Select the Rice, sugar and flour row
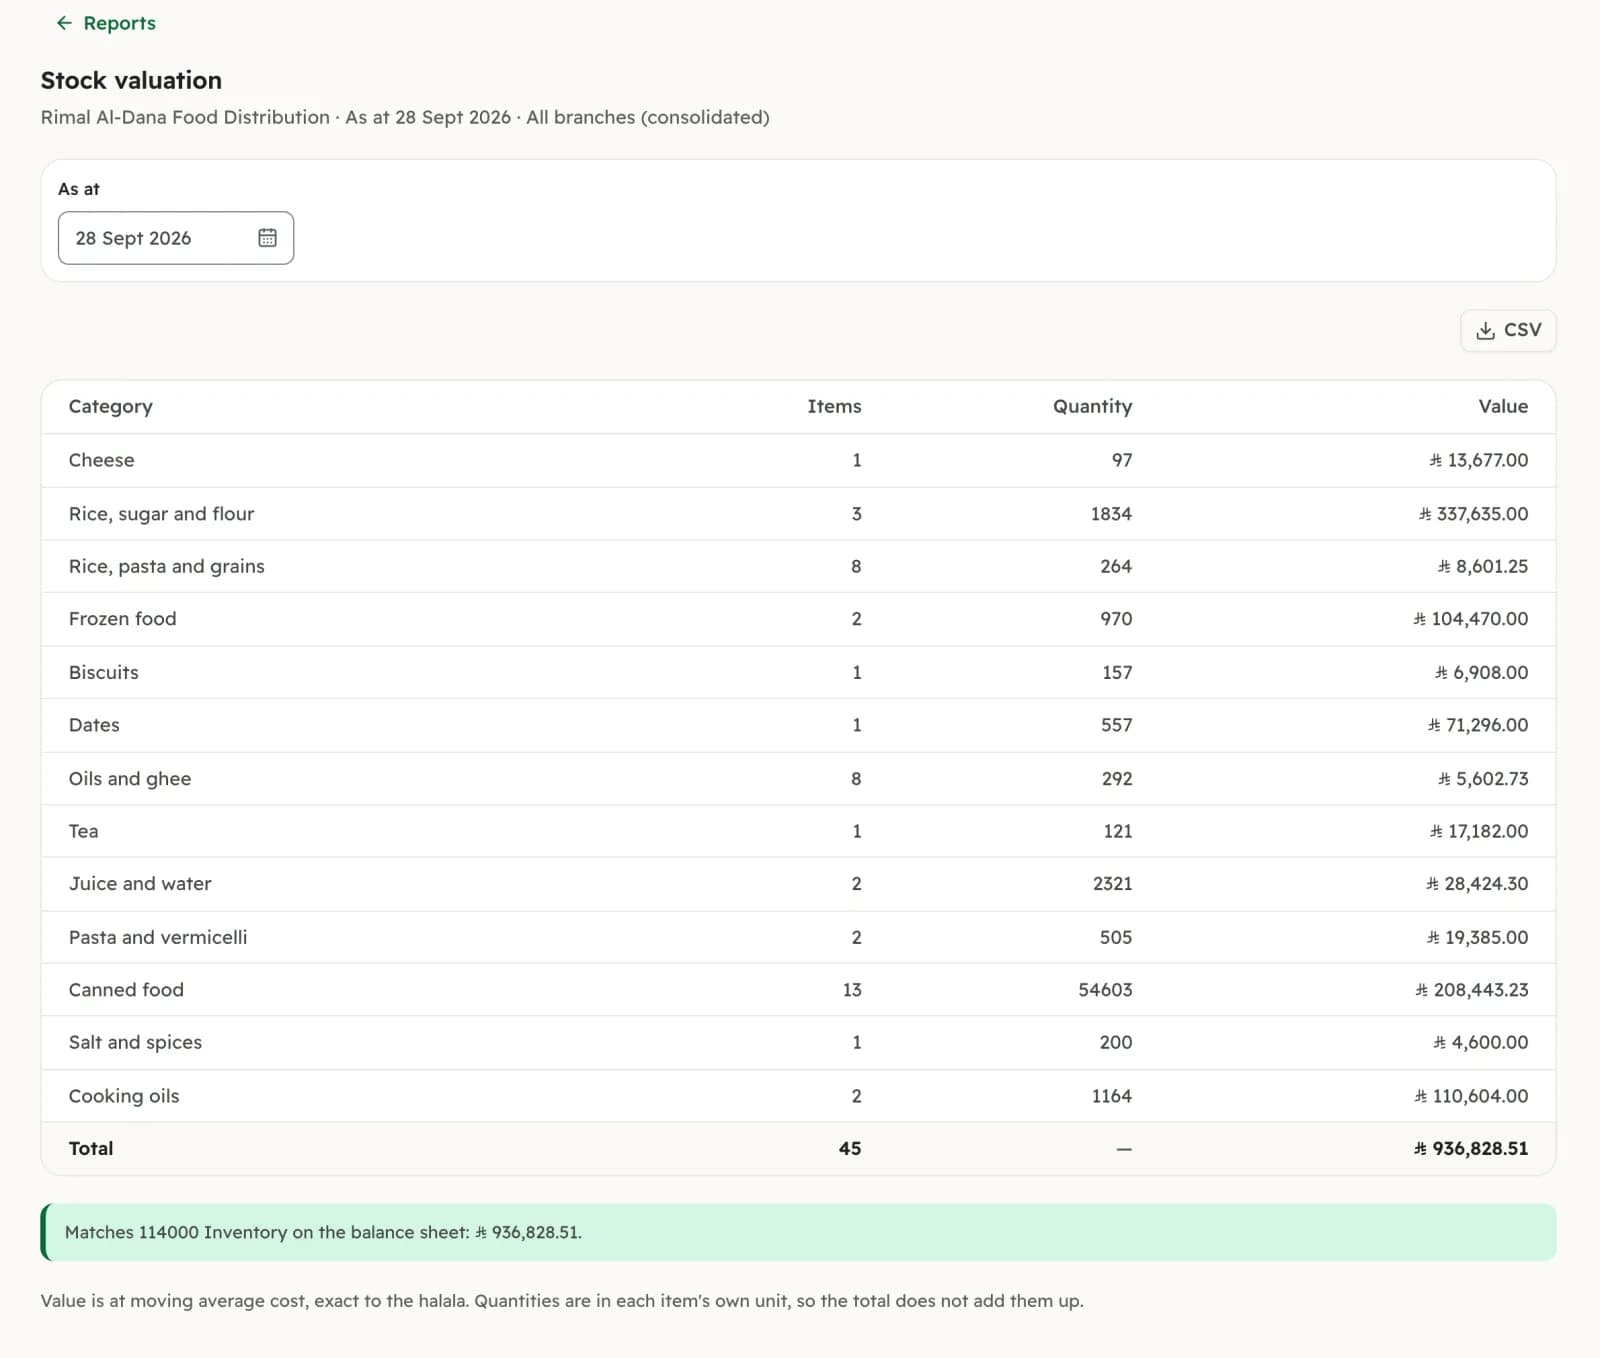The width and height of the screenshot is (1600, 1358). [798, 514]
